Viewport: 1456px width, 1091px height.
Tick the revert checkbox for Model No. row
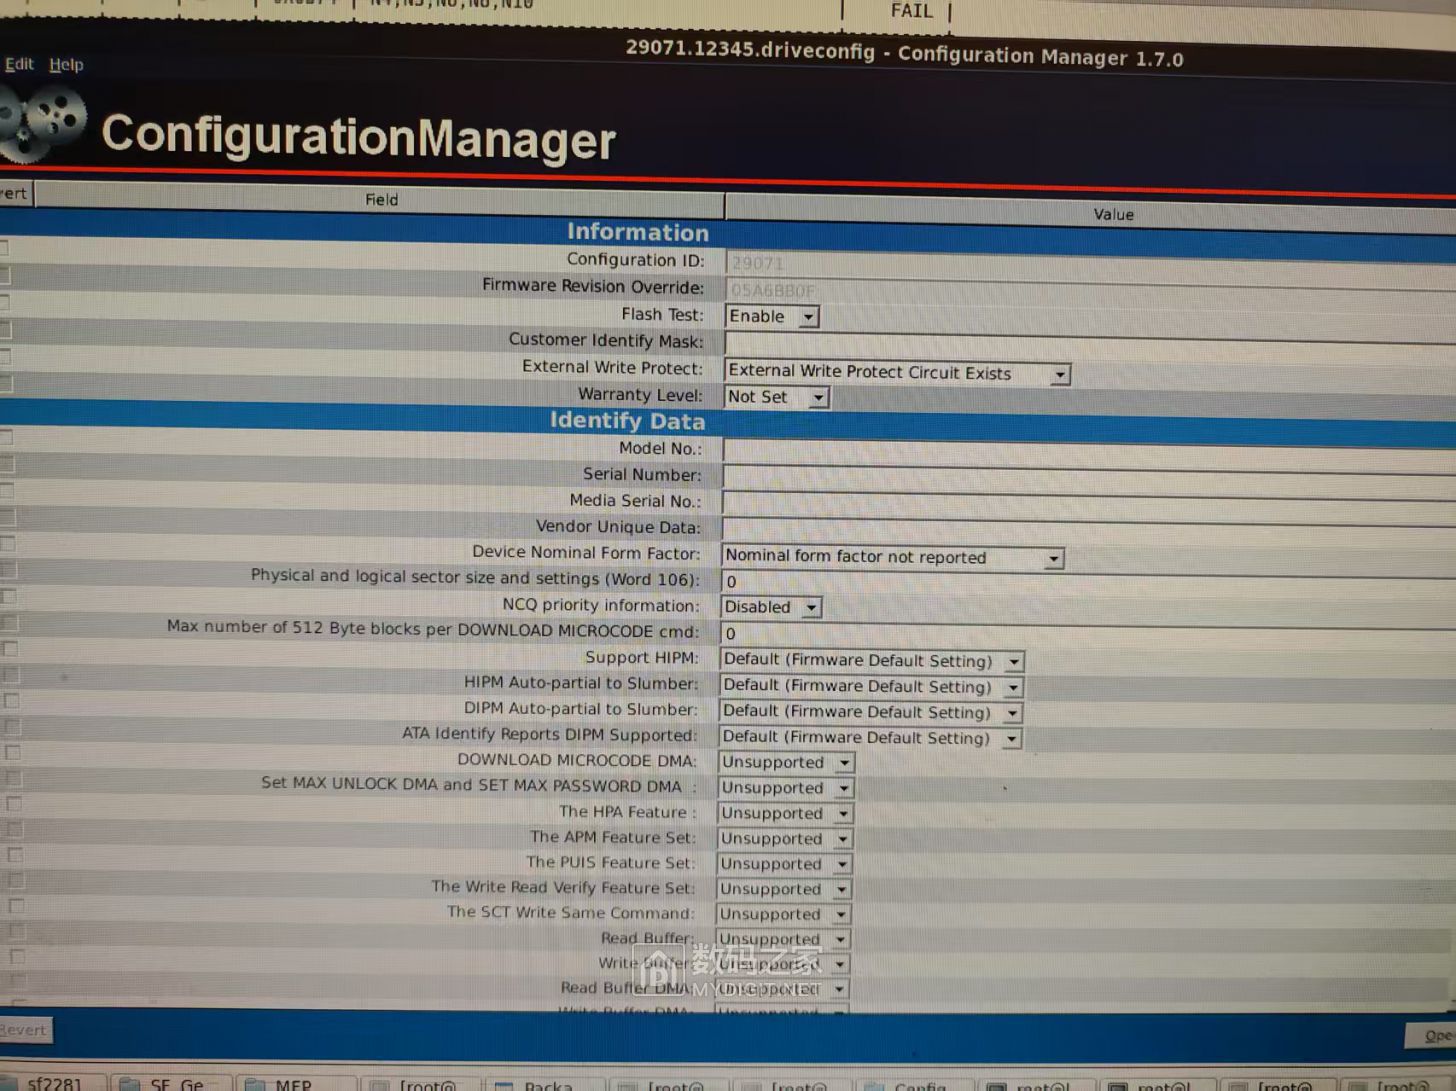point(5,437)
